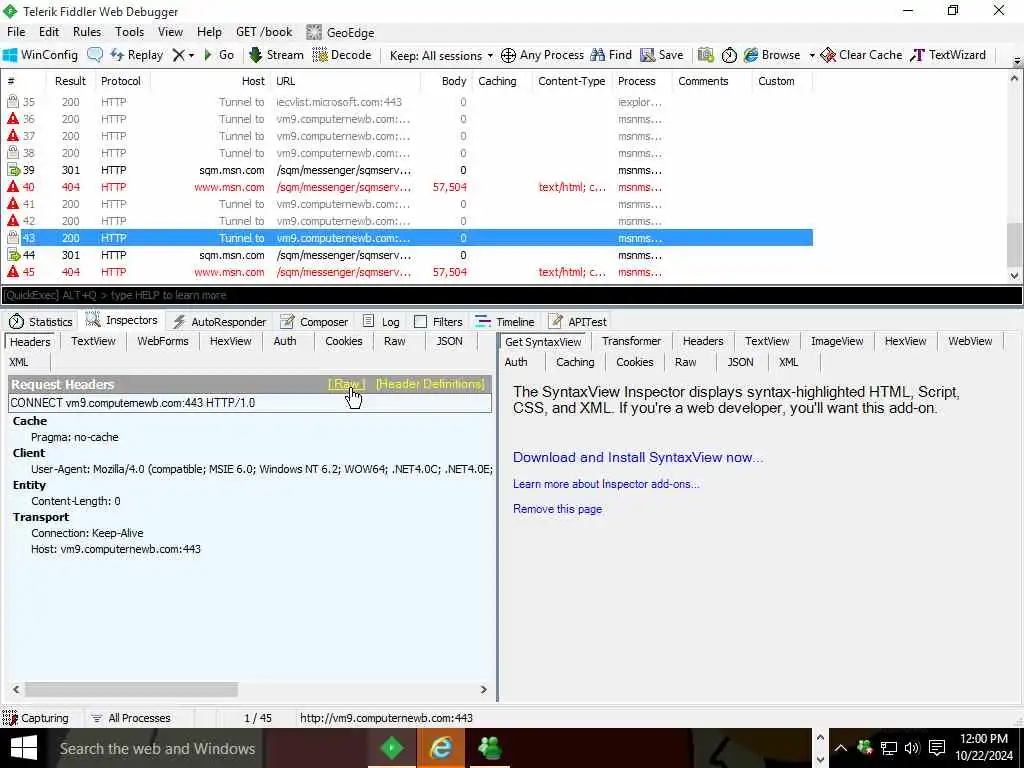1024x768 pixels.
Task: Select request WebForms inspector tab
Action: (163, 341)
